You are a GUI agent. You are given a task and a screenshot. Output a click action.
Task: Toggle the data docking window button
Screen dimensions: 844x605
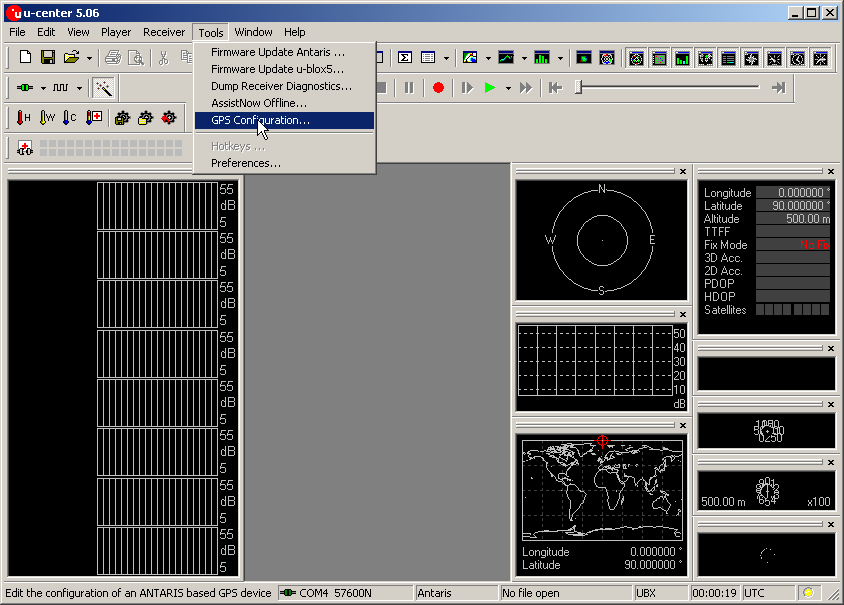coord(728,58)
